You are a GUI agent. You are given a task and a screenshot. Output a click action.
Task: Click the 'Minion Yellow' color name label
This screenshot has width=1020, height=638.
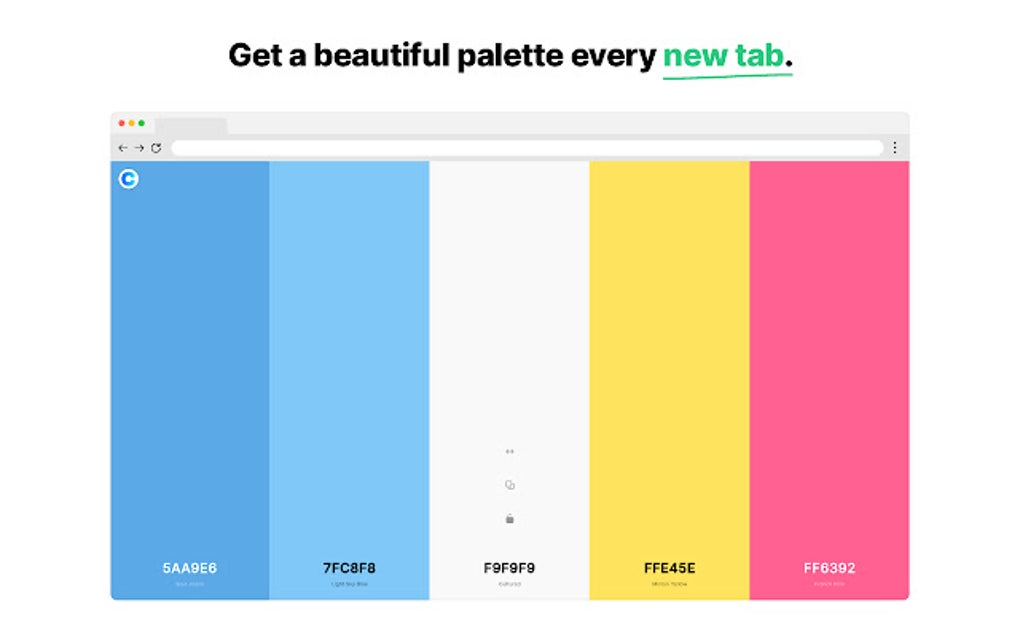point(668,584)
